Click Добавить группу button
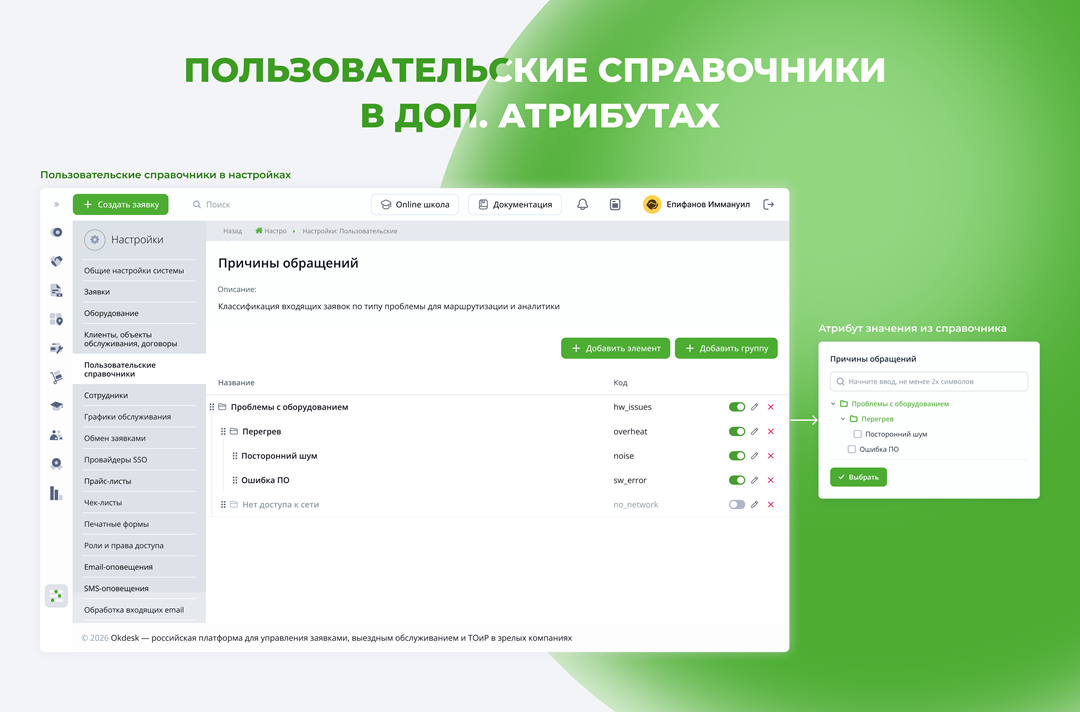The image size is (1080, 712). 726,348
